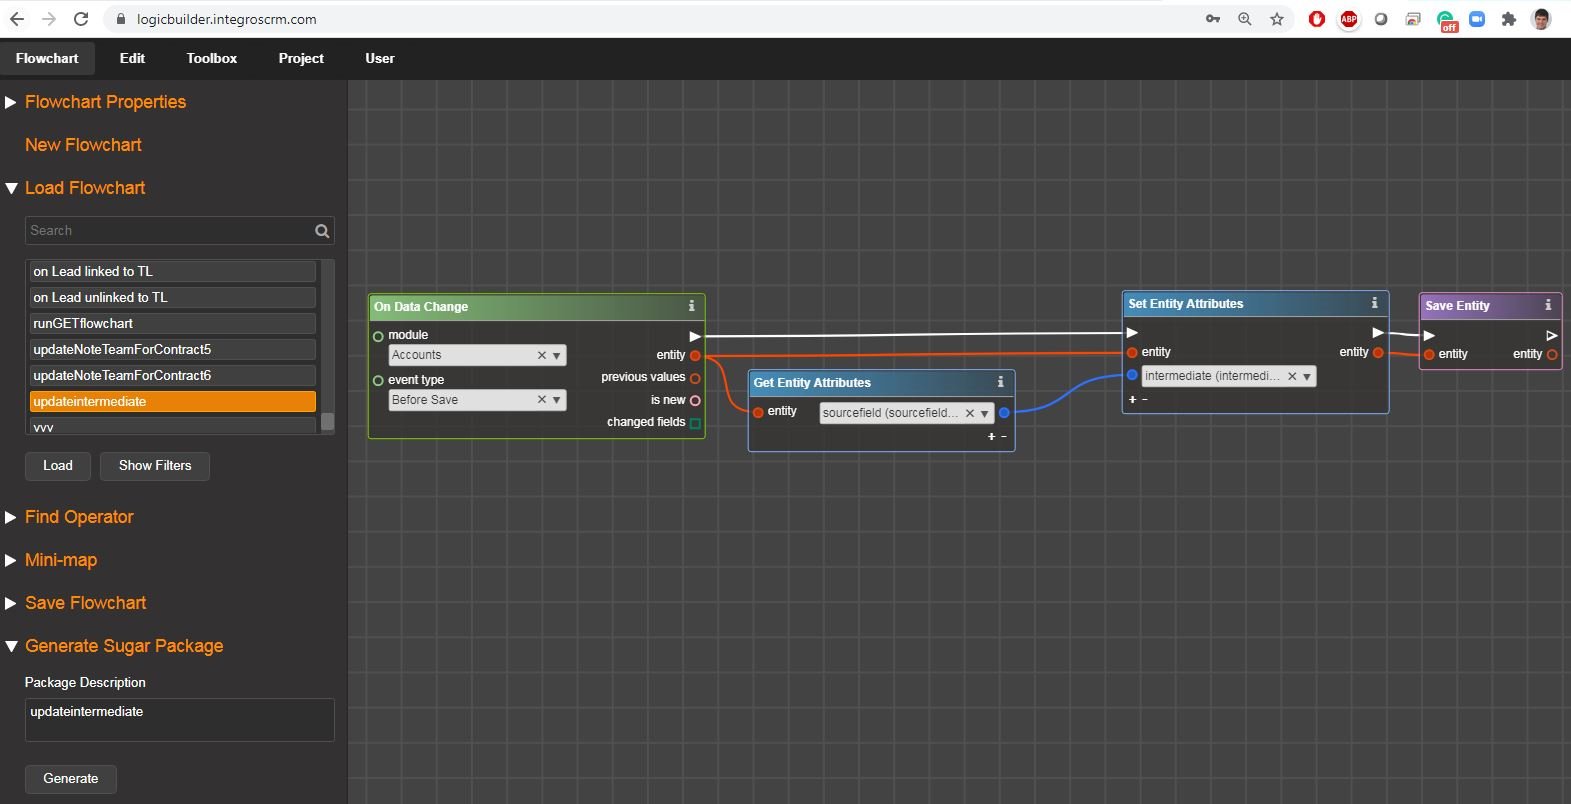
Task: Clear the Before Save event type
Action: coord(541,400)
